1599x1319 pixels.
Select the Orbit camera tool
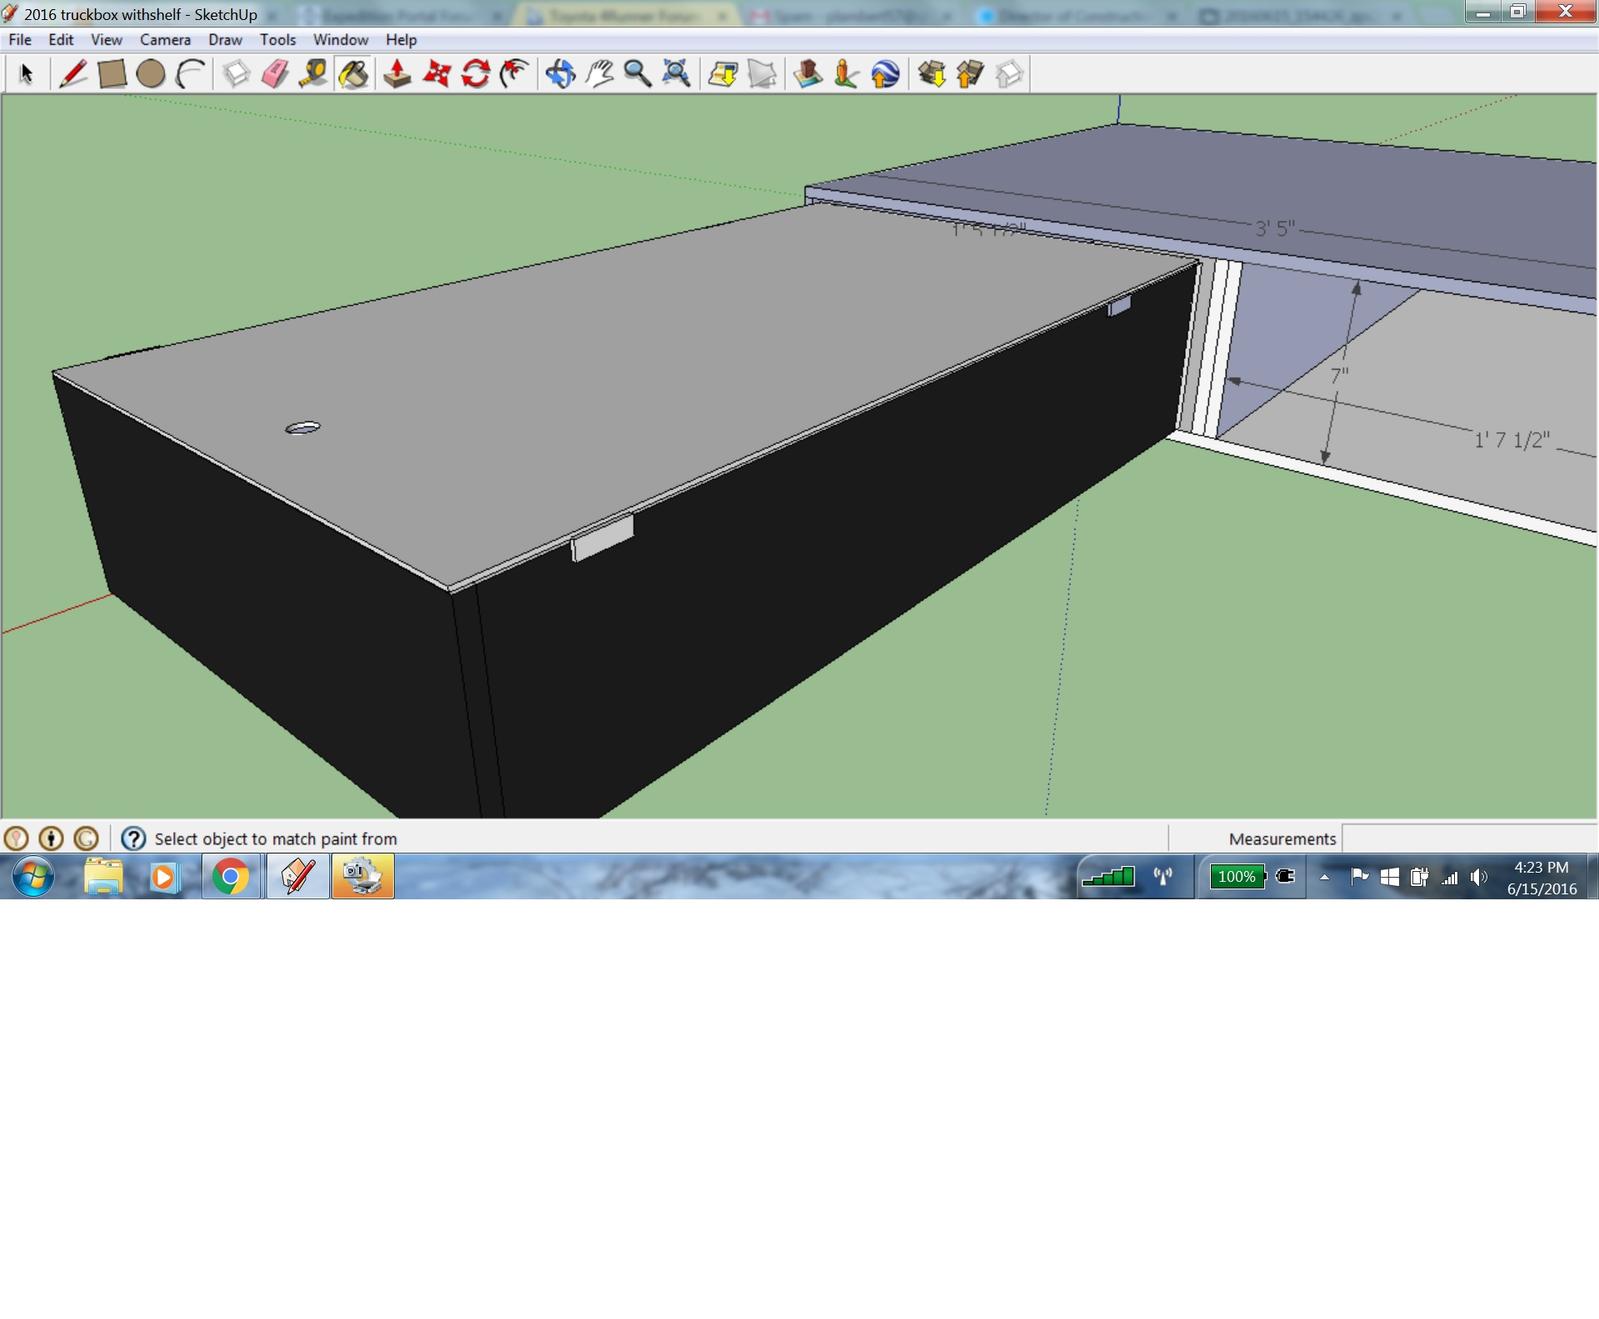pyautogui.click(x=560, y=74)
